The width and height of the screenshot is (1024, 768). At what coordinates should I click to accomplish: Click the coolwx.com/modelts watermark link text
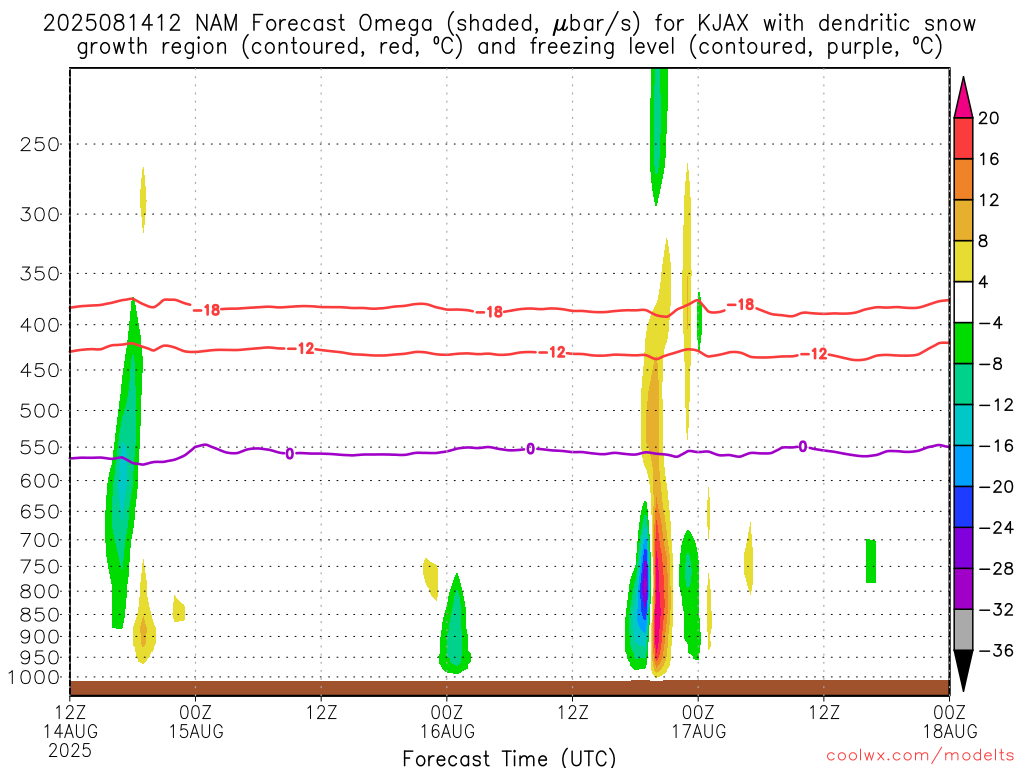[920, 755]
